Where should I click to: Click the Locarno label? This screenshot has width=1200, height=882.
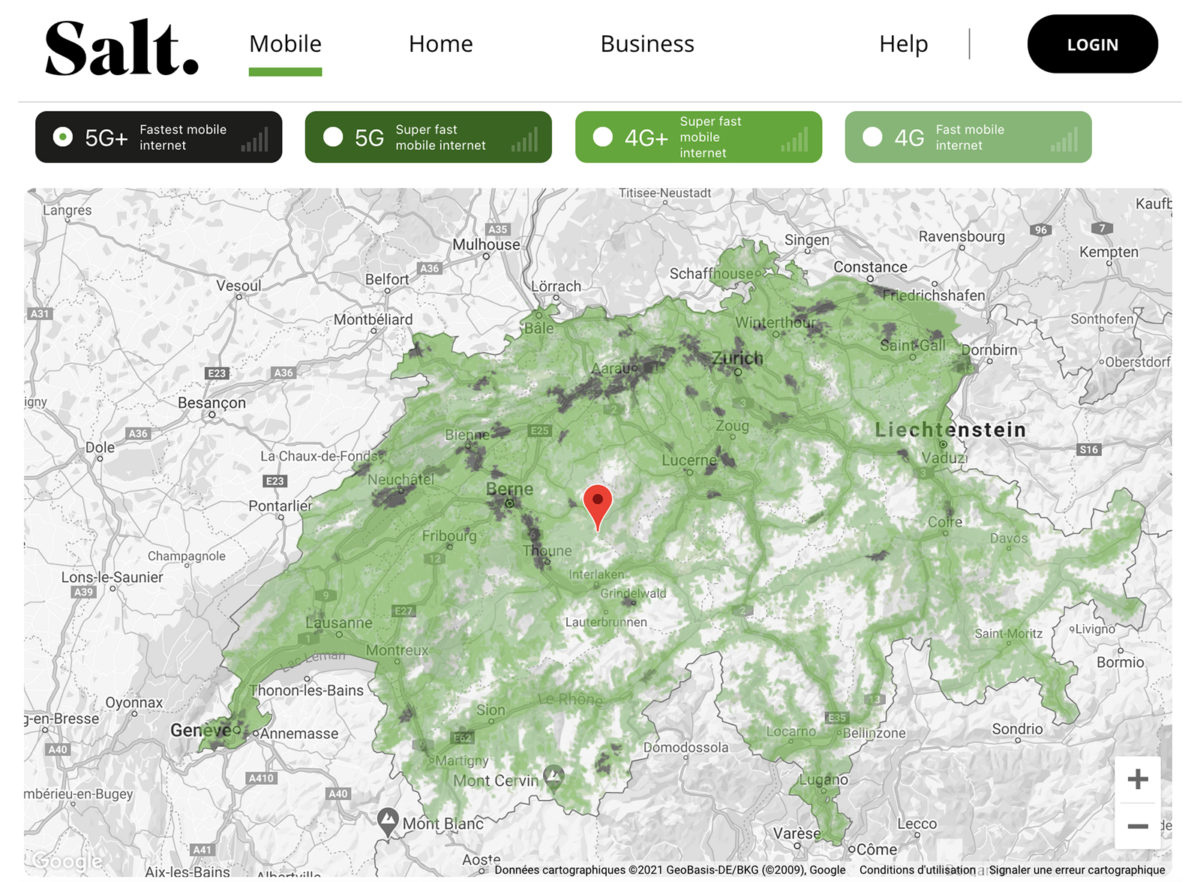point(791,731)
